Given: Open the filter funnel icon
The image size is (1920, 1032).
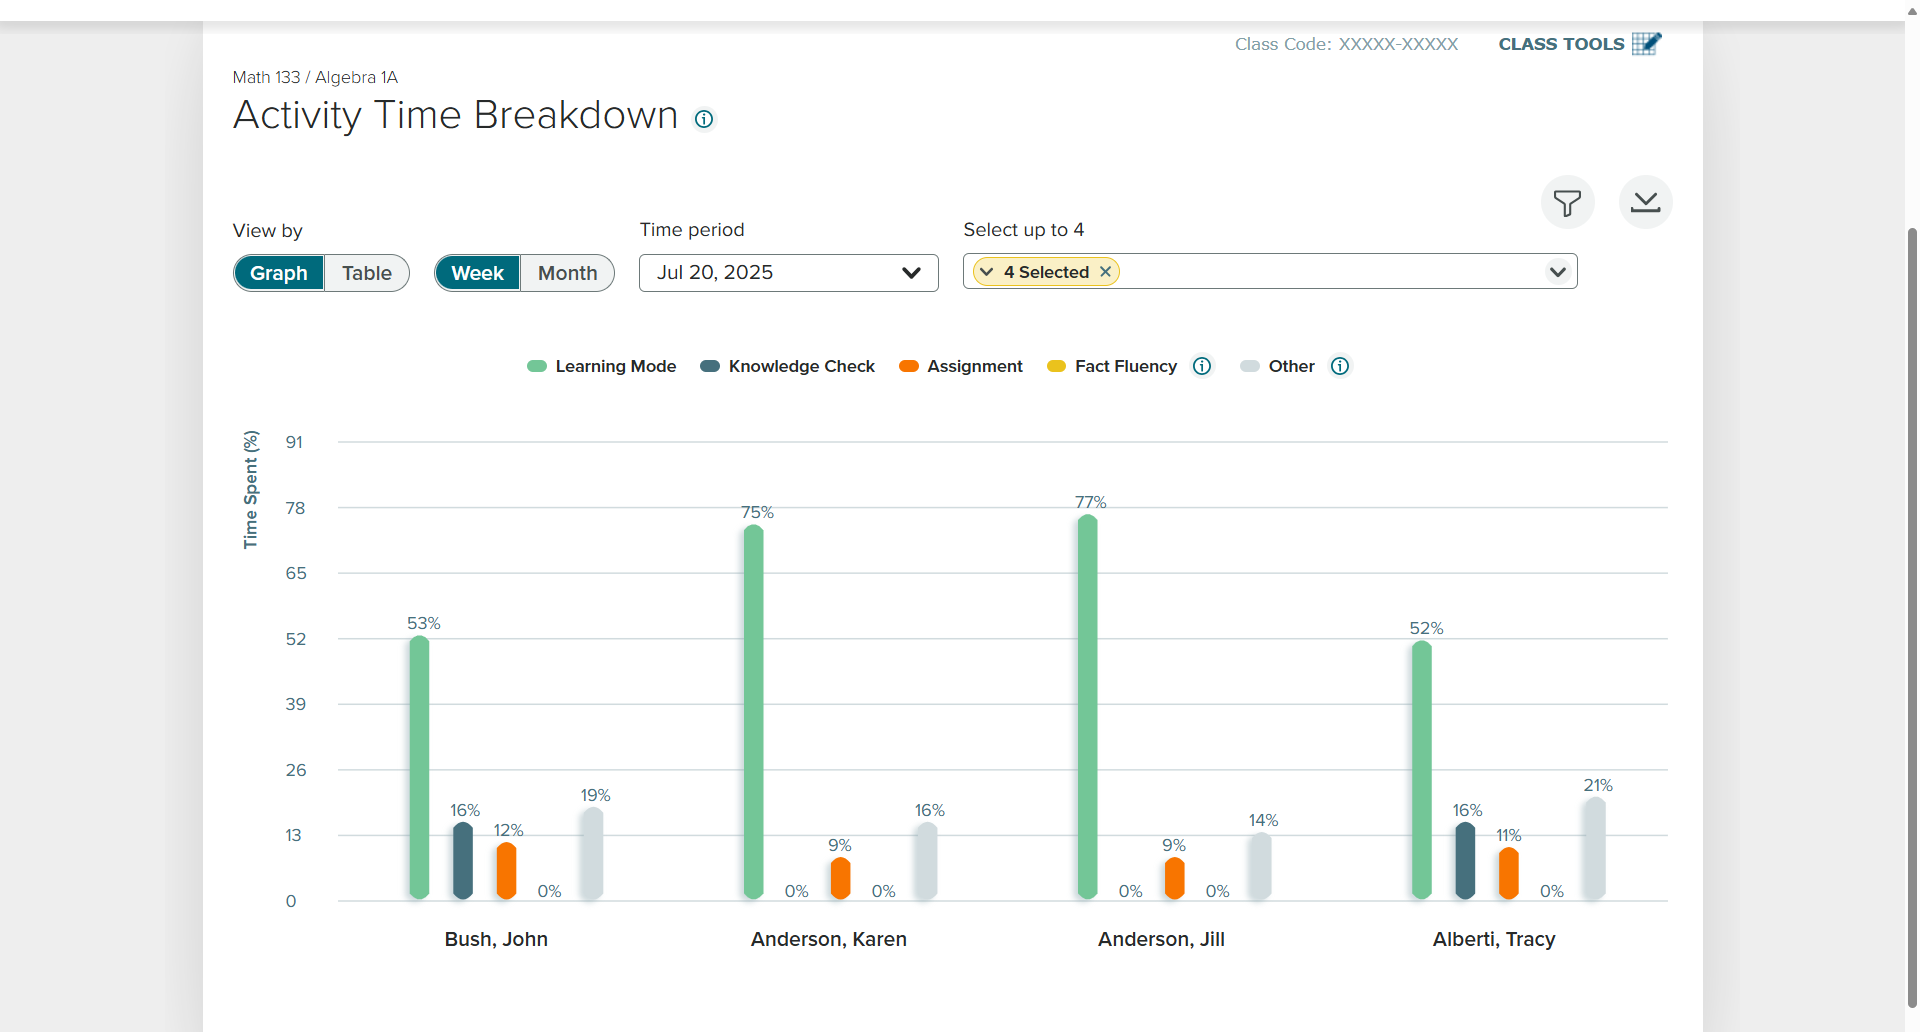Looking at the screenshot, I should pyautogui.click(x=1567, y=203).
